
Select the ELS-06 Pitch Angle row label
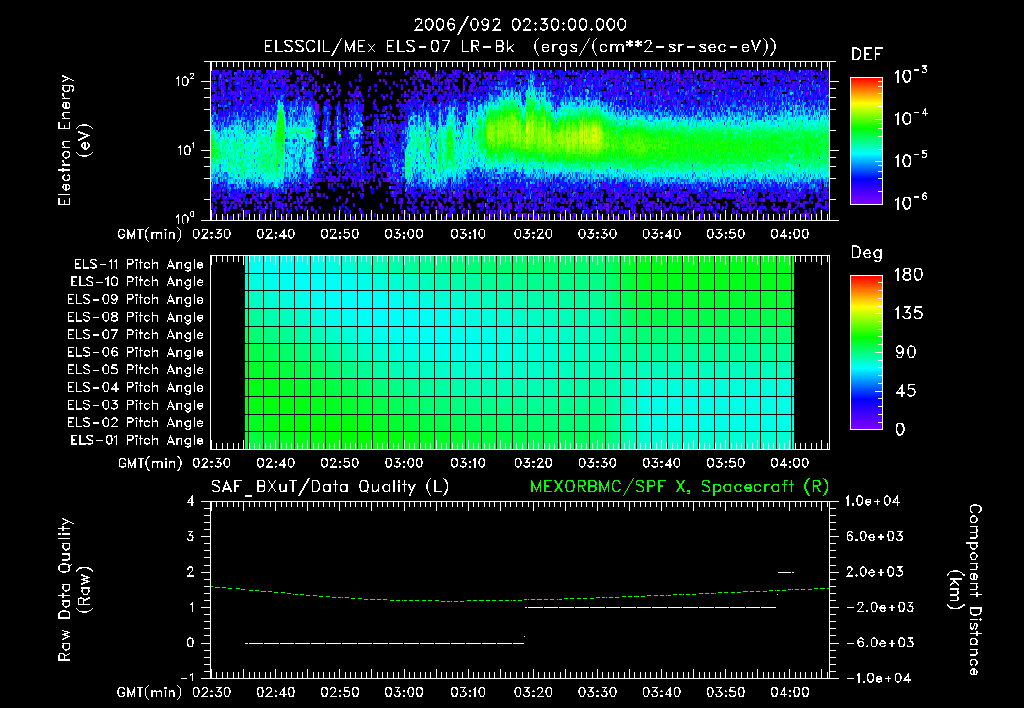136,353
